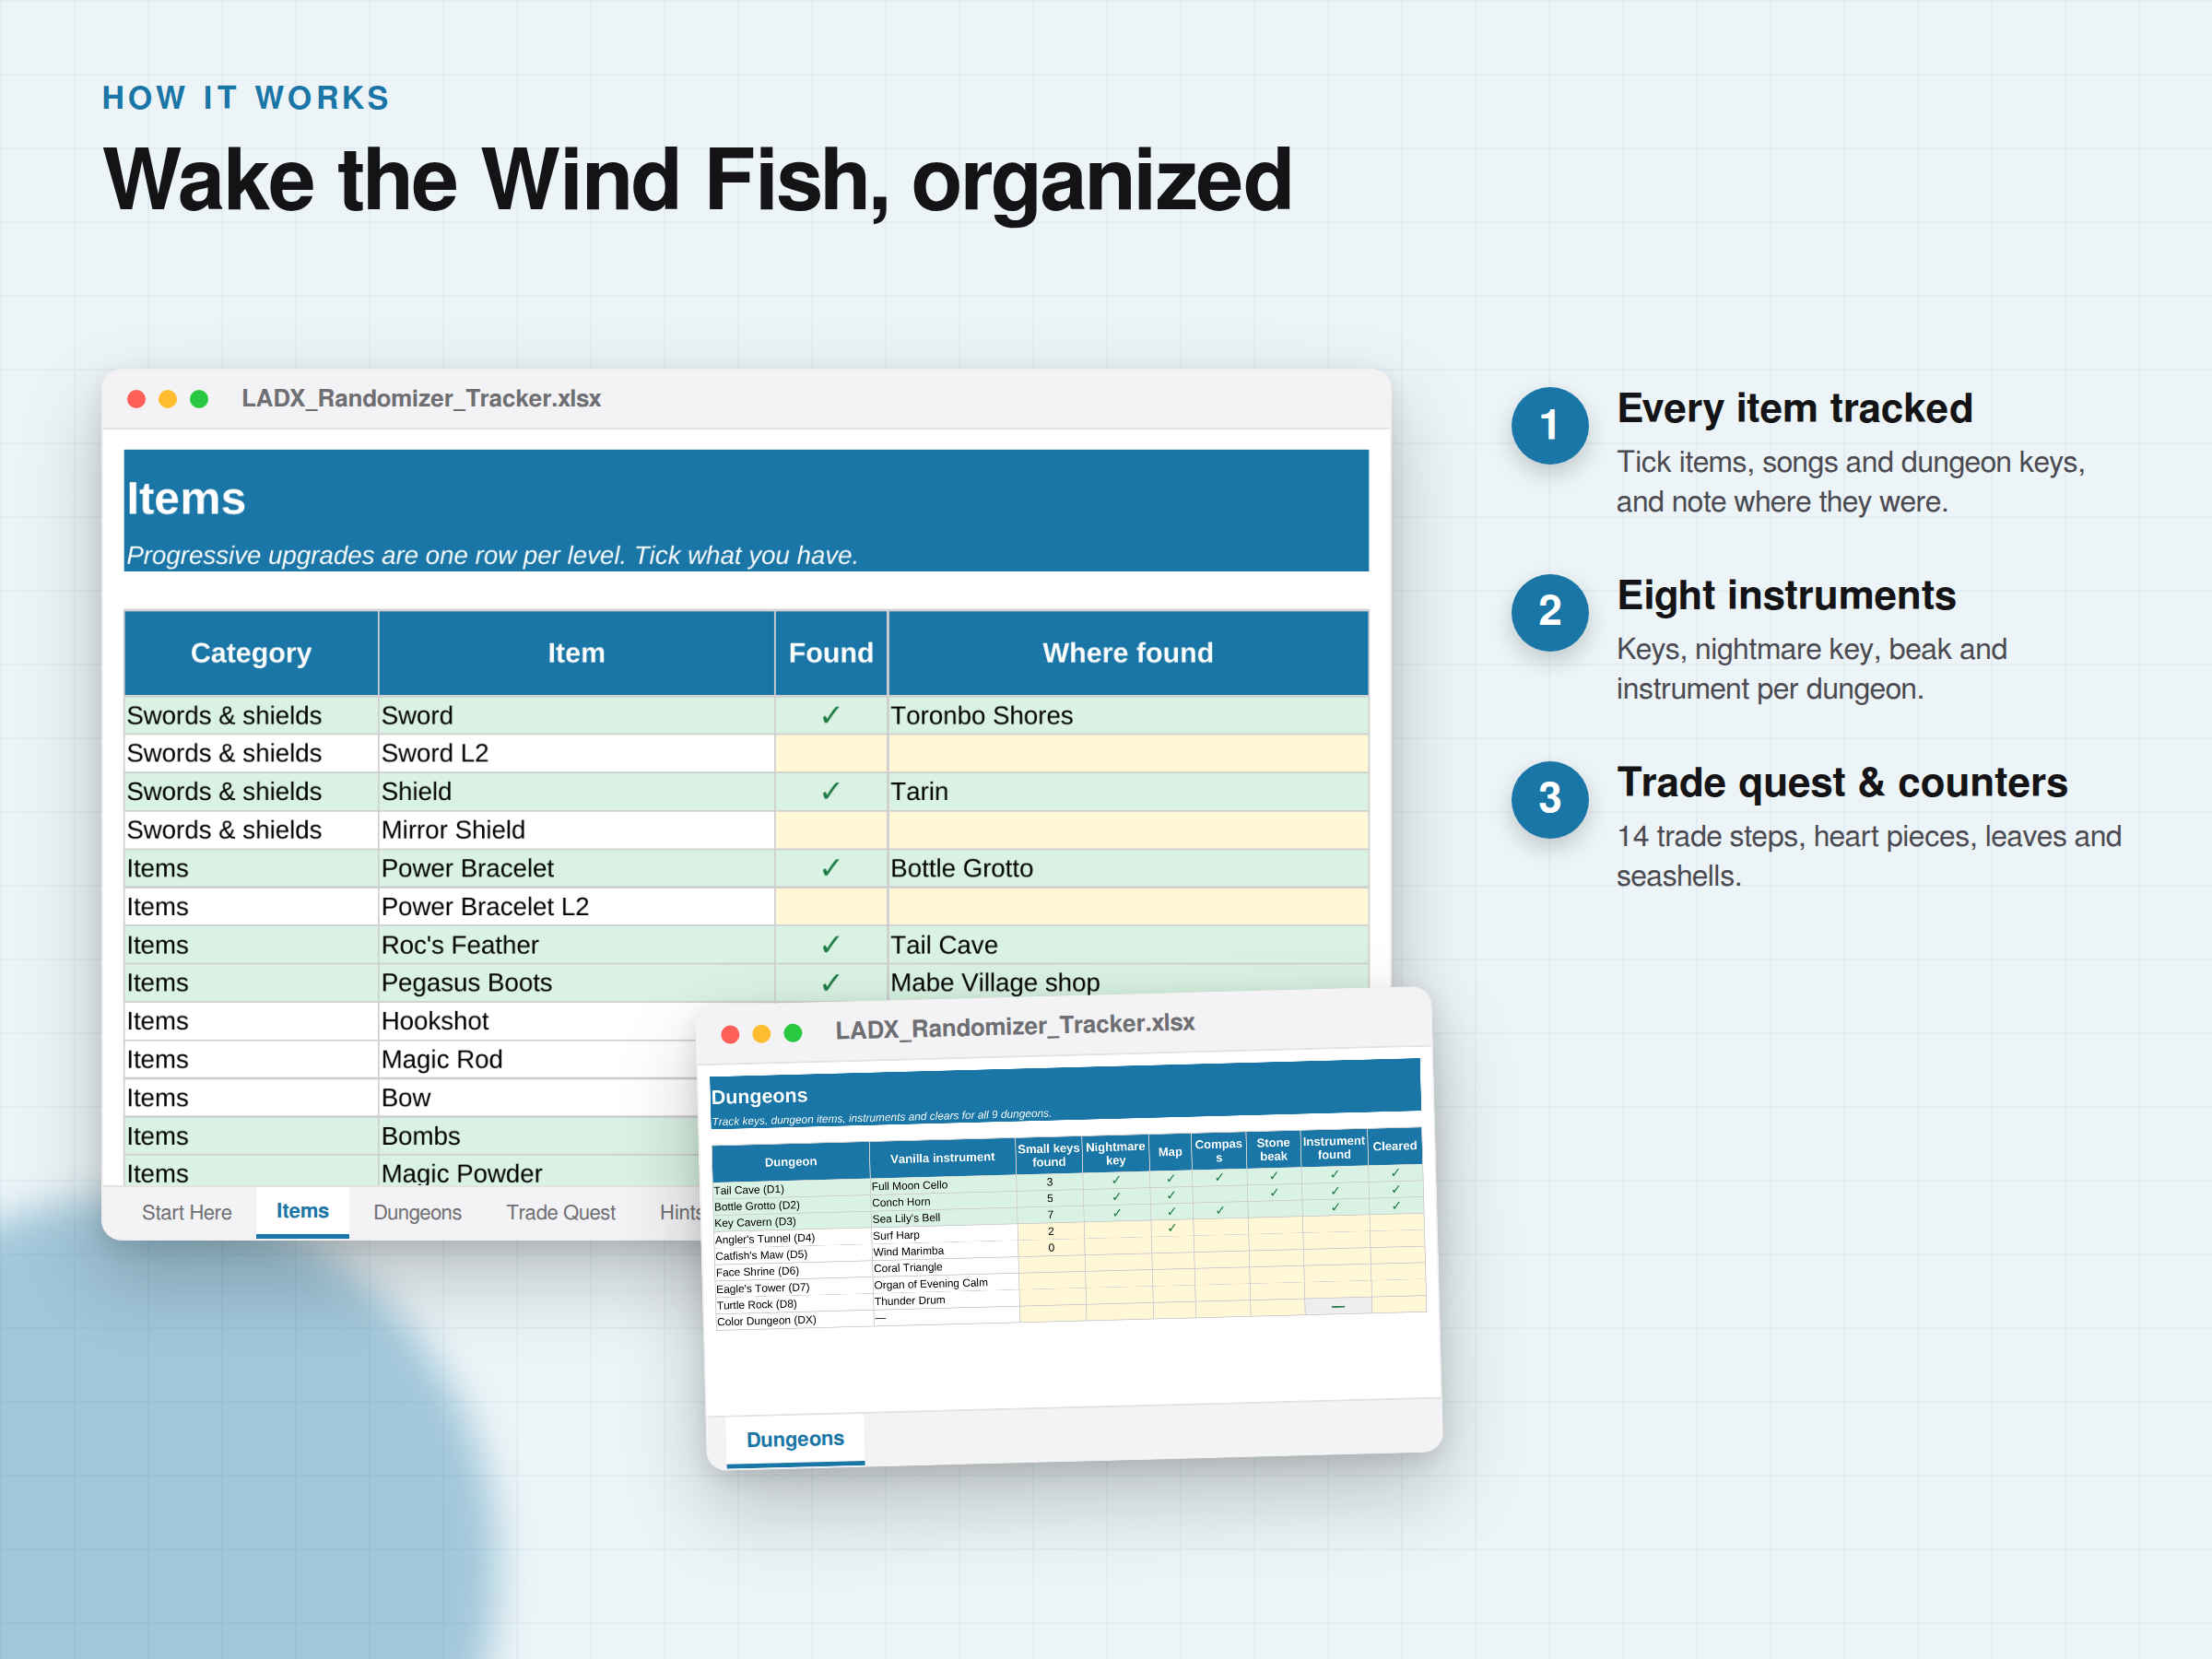Image resolution: width=2212 pixels, height=1659 pixels.
Task: Select the Organ of Evening Calm cell
Action: coord(946,1284)
